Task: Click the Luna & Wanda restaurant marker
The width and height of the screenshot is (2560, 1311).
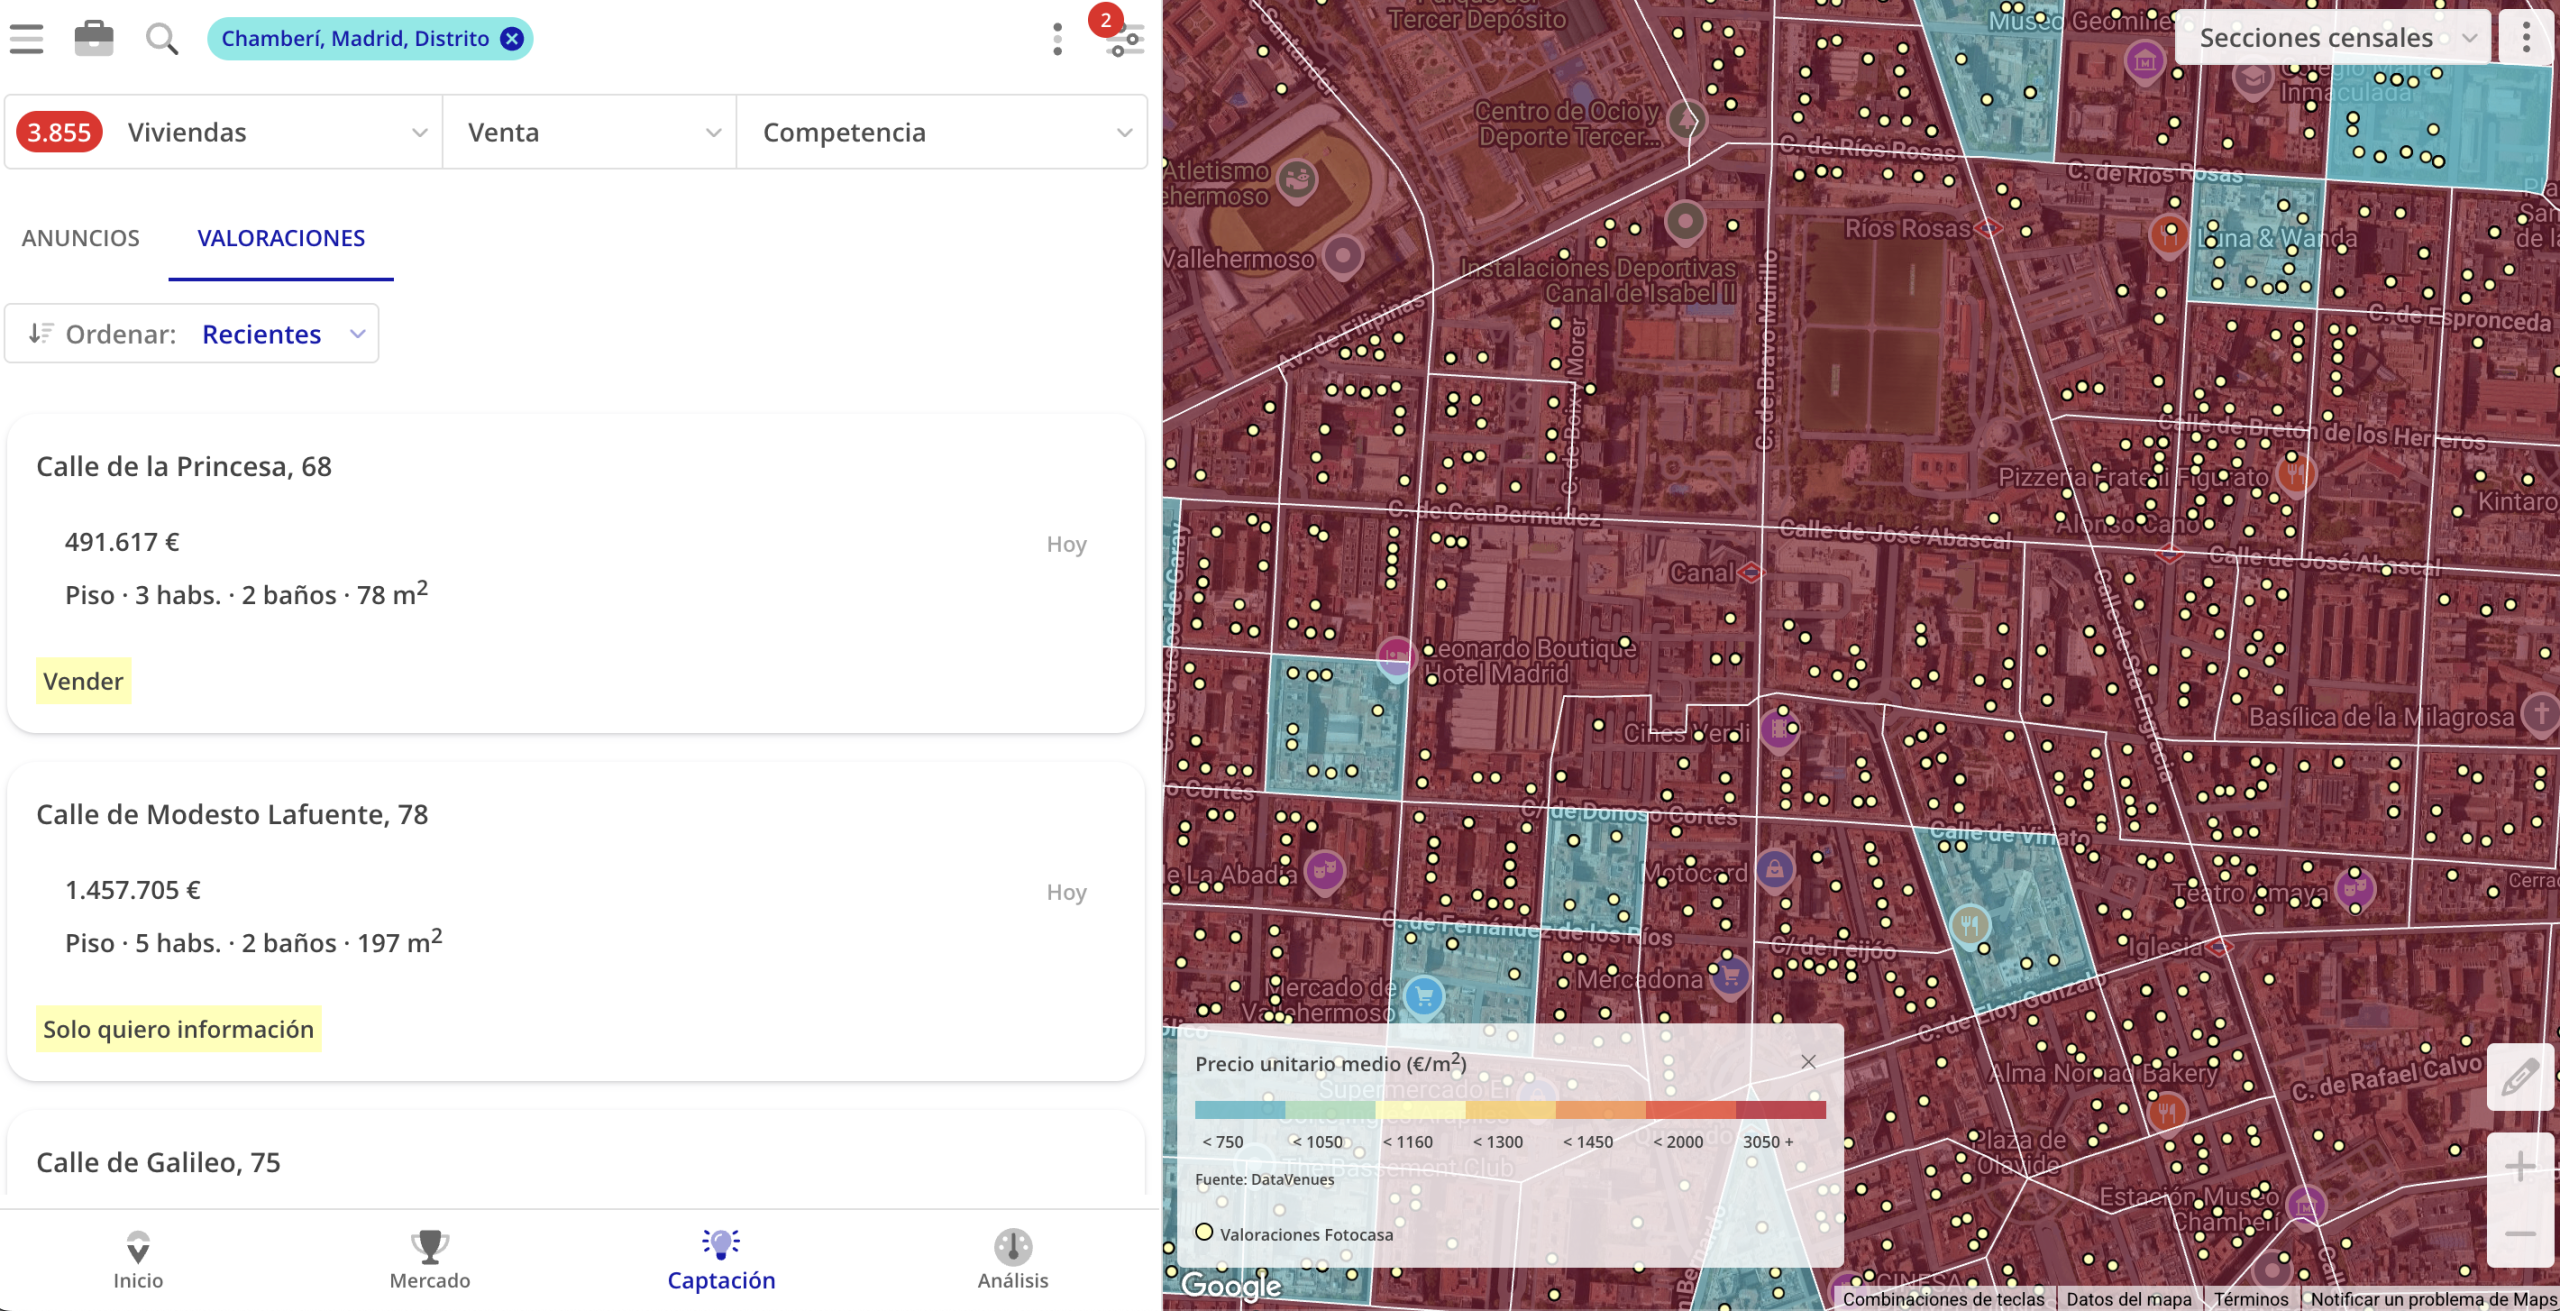Action: (x=2169, y=236)
